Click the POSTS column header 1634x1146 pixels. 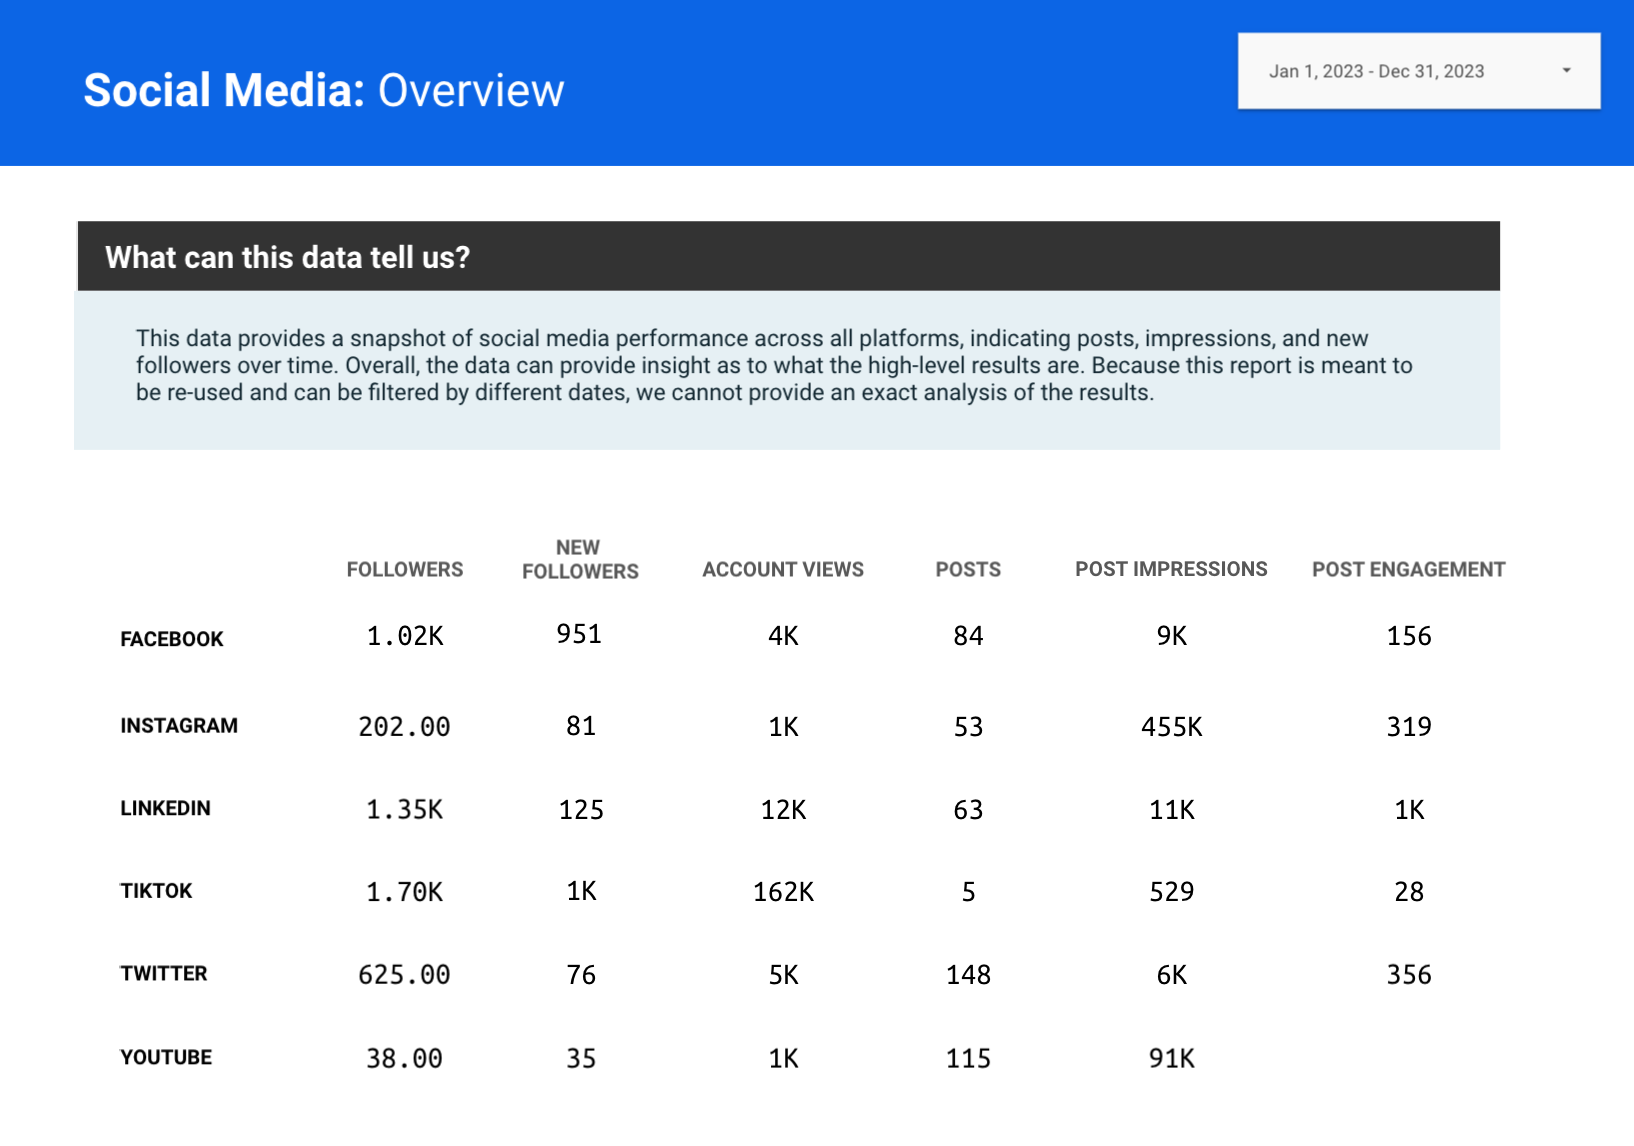968,569
